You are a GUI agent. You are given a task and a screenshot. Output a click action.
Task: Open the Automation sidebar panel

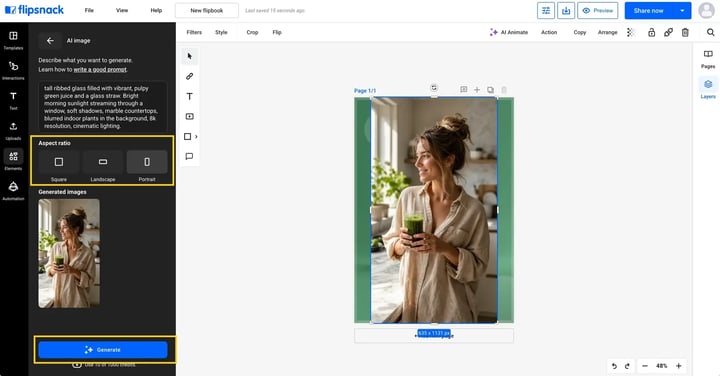(x=13, y=191)
